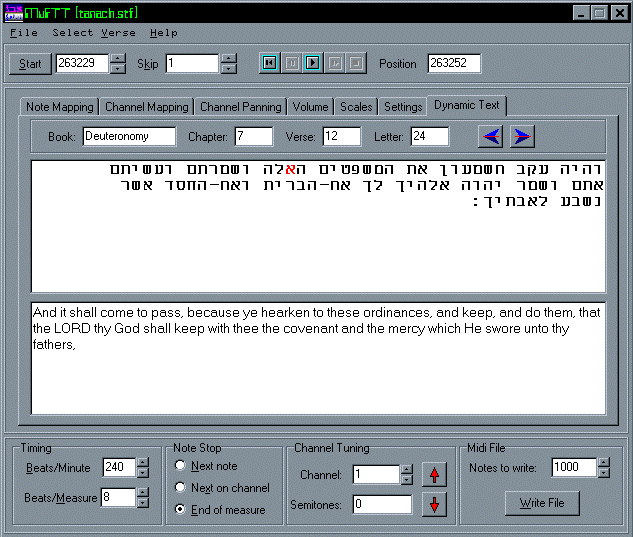The width and height of the screenshot is (633, 537).
Task: Switch to the Note Mapping tab
Action: pos(60,107)
